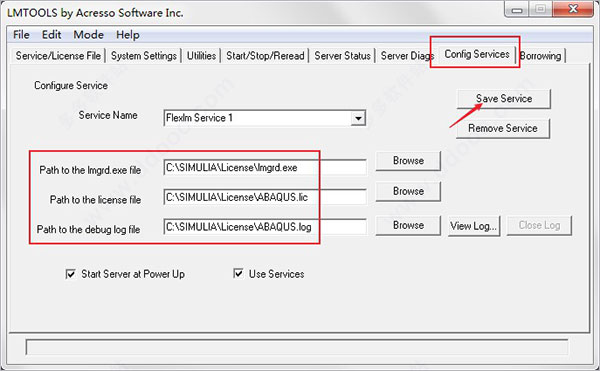600x371 pixels.
Task: Minimize the LMTOOLS window
Action: [x=517, y=10]
